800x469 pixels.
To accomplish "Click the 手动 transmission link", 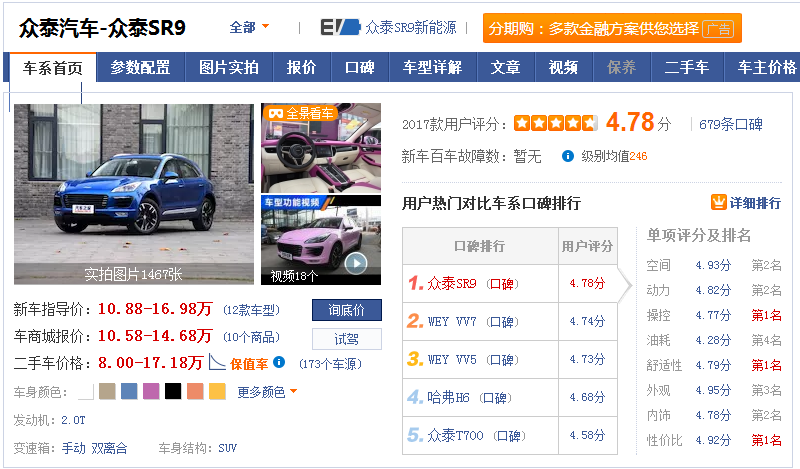I will pyautogui.click(x=73, y=448).
